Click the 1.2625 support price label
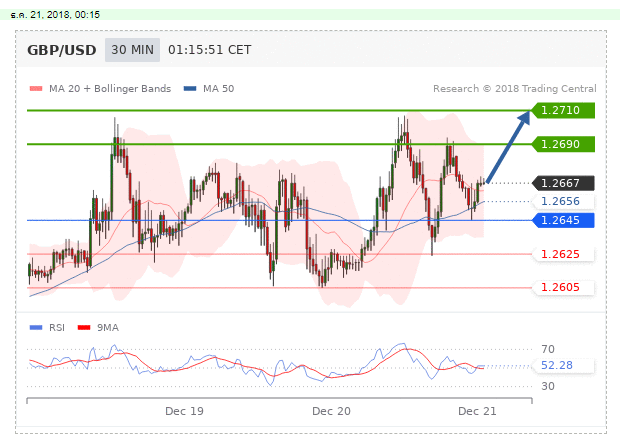Viewport: 620px width, 445px height. [x=563, y=254]
